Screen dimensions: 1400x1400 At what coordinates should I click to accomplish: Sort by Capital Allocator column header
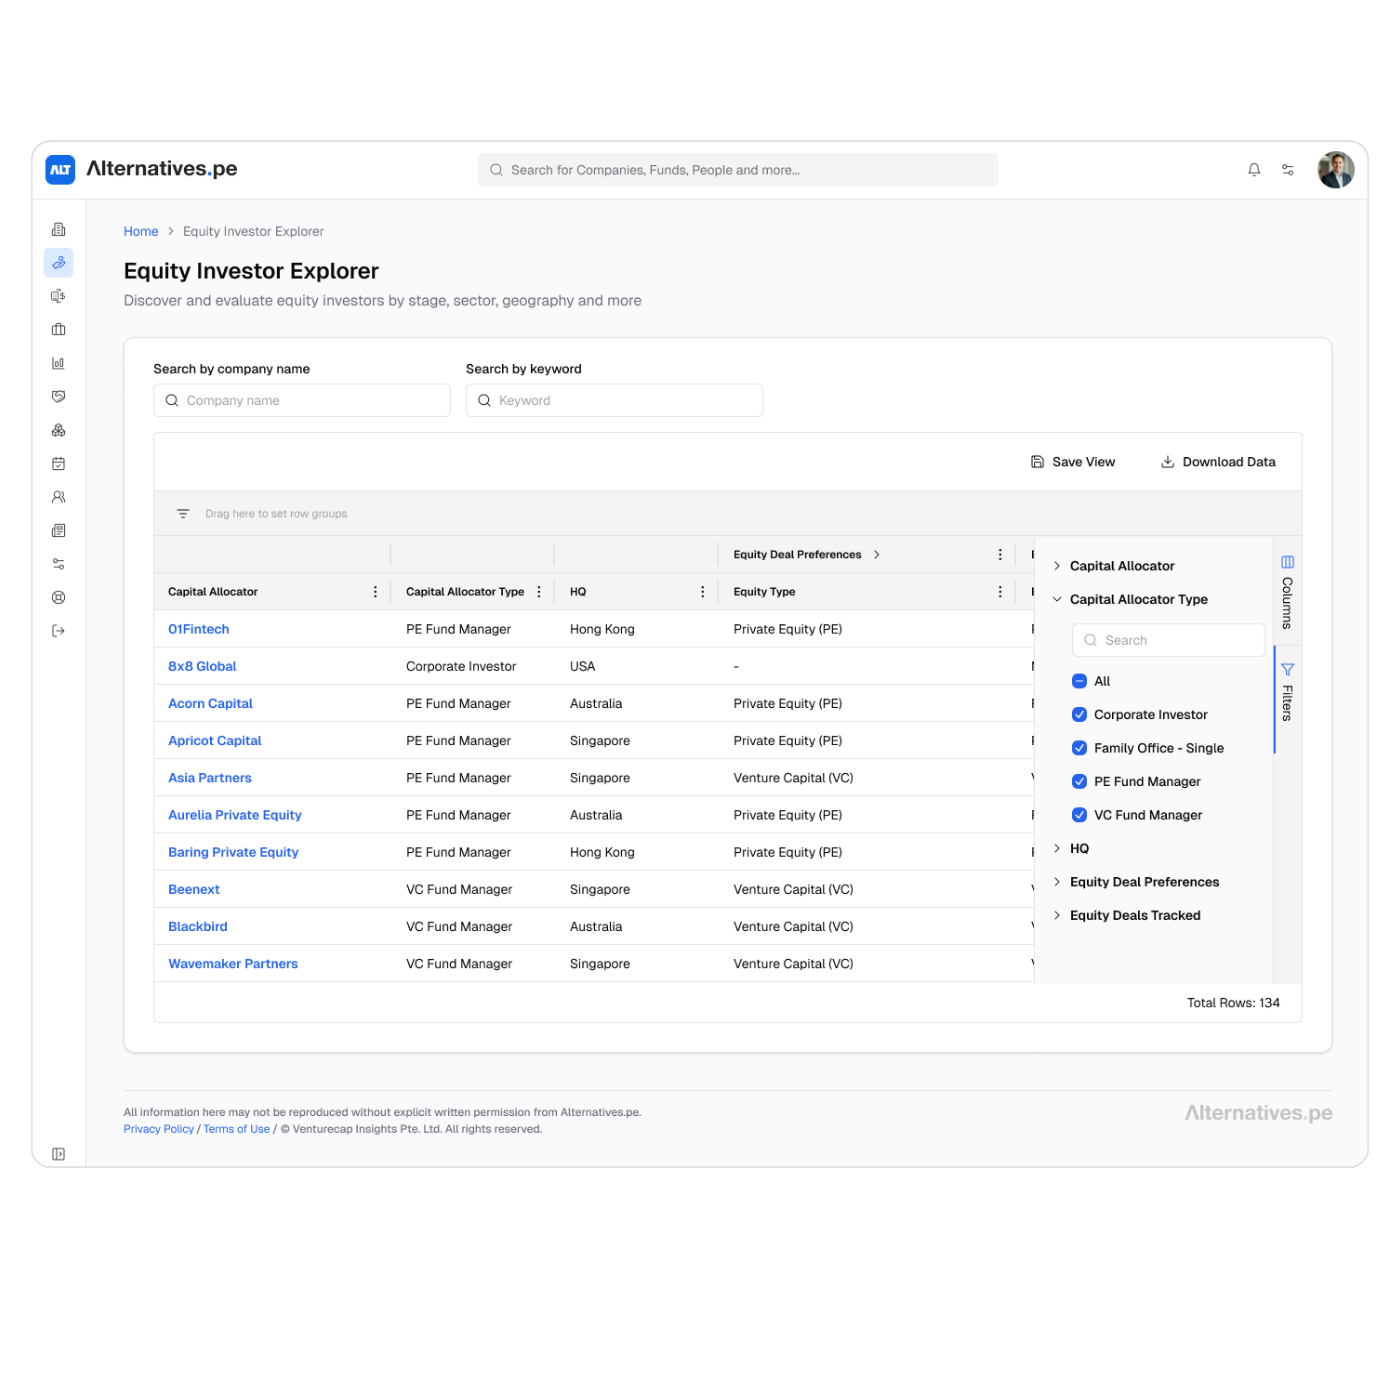click(213, 592)
